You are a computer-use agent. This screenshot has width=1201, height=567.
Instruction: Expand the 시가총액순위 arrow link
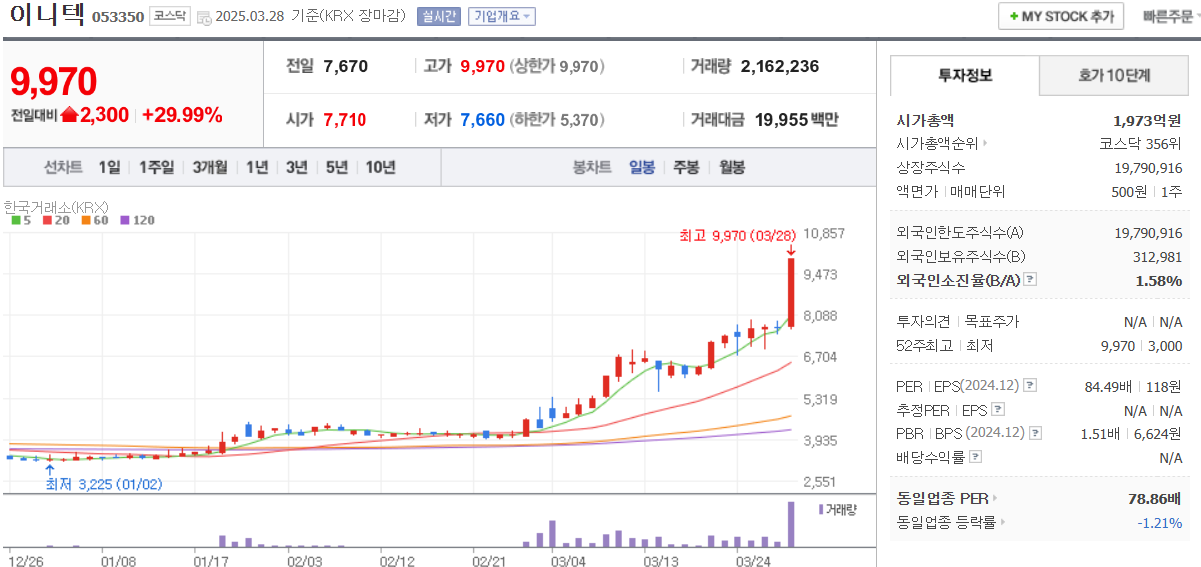[942, 144]
